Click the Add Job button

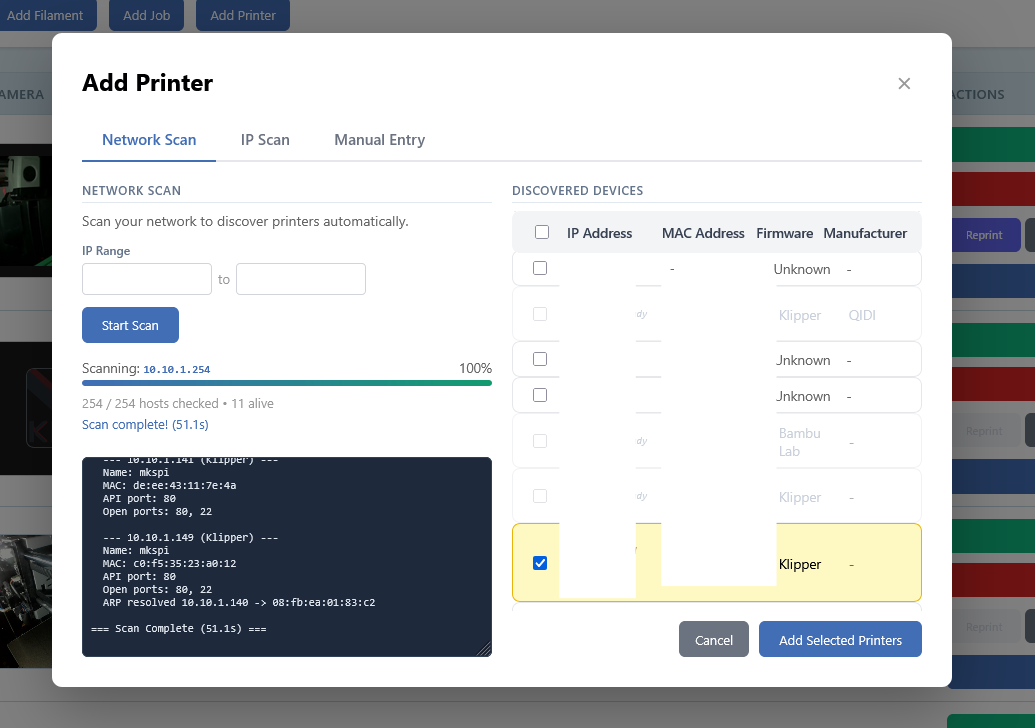click(146, 16)
